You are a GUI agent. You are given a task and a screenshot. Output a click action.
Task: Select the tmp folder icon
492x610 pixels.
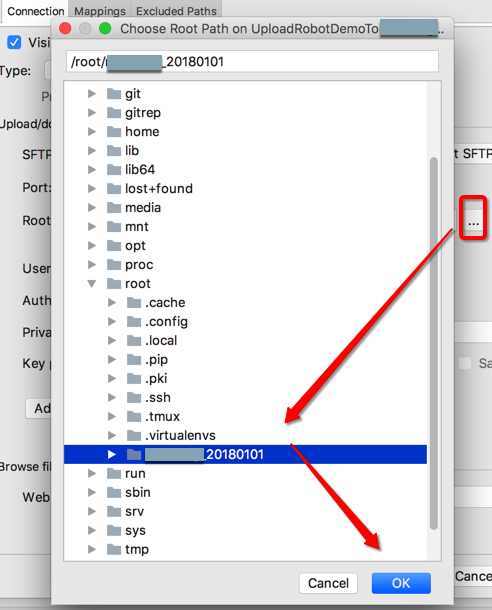(114, 549)
